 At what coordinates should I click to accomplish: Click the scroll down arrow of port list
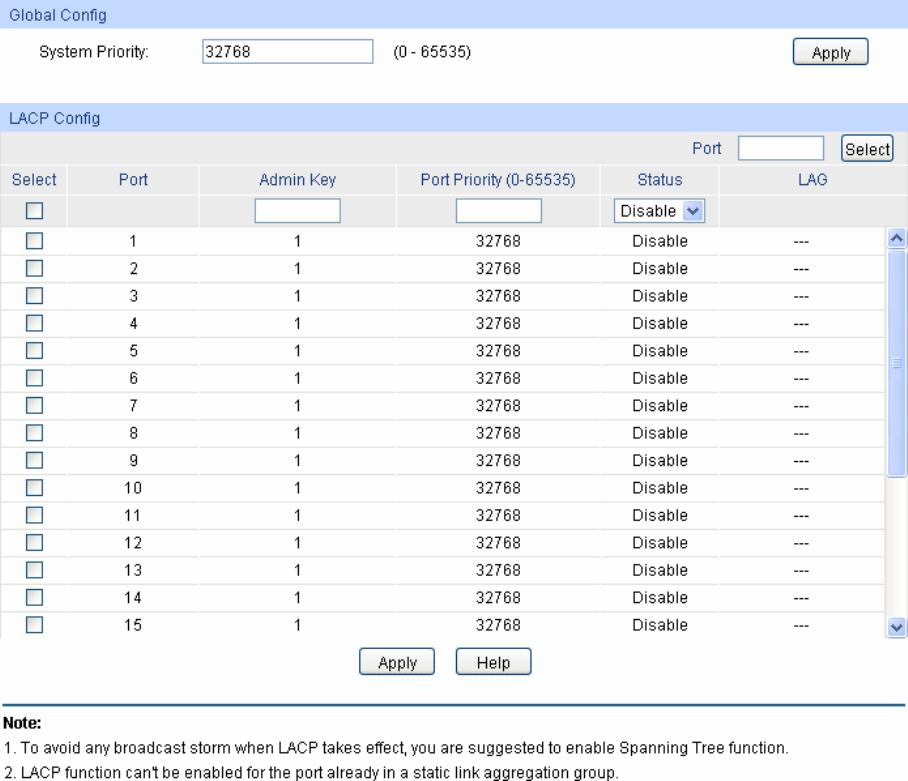point(896,627)
